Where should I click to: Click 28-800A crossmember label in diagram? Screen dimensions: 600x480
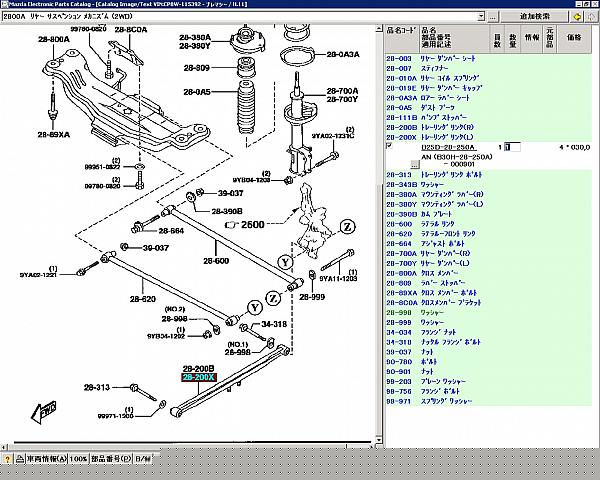(x=54, y=39)
